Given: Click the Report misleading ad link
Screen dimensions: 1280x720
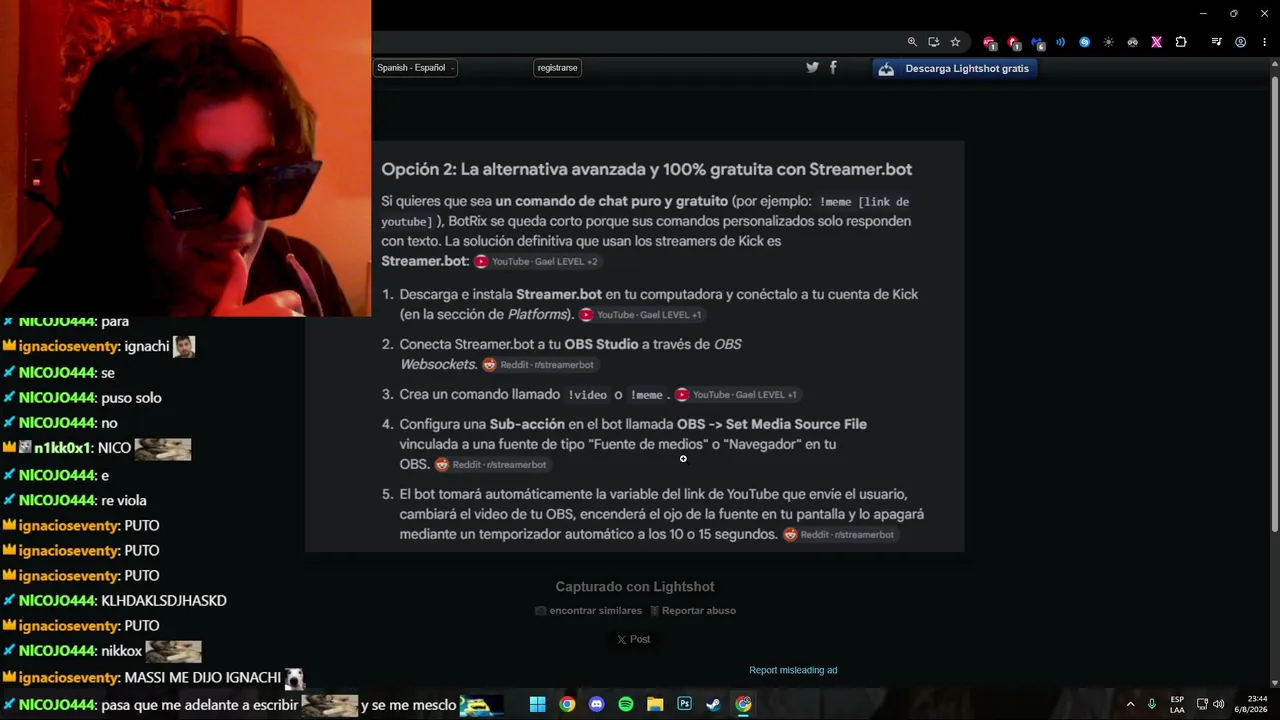Looking at the screenshot, I should click(x=793, y=670).
